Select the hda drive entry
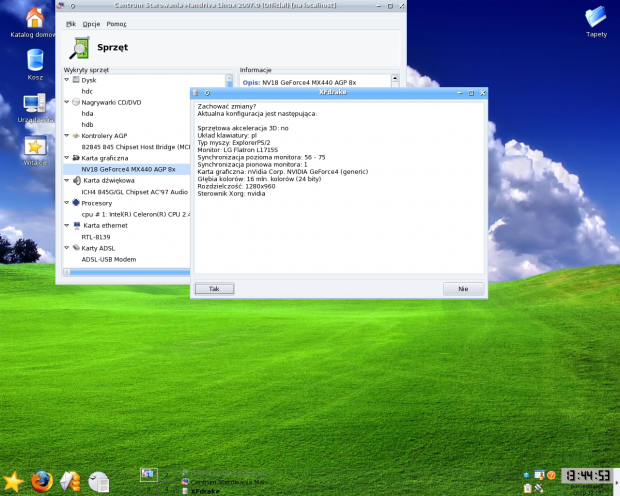Screen dimensions: 620x496 pyautogui.click(x=87, y=114)
